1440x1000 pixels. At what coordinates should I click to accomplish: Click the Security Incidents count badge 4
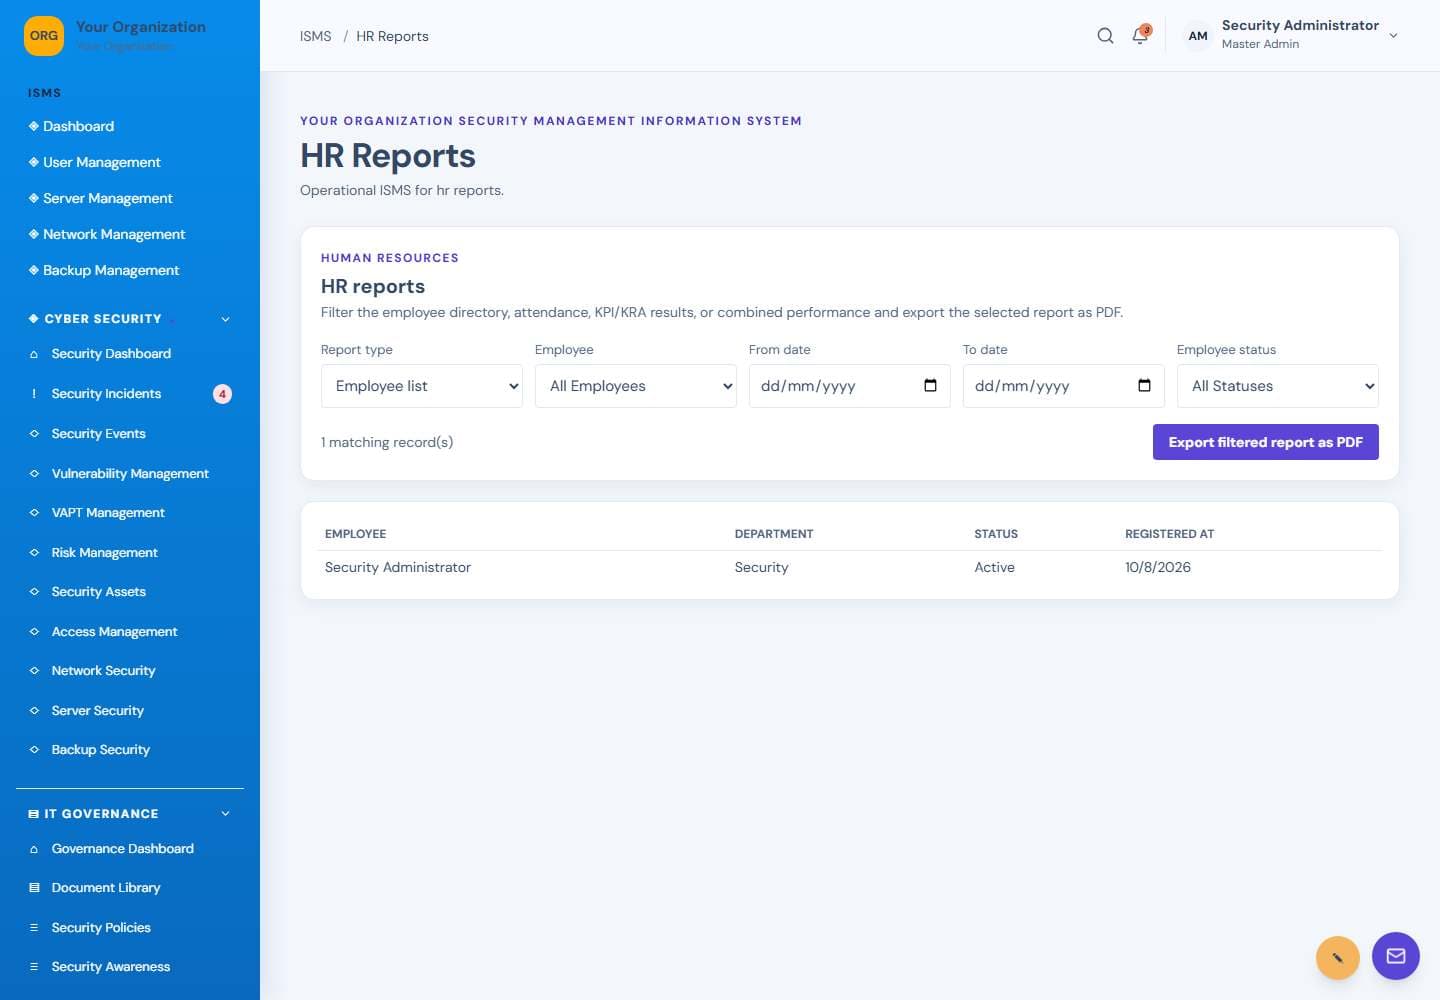tap(222, 394)
